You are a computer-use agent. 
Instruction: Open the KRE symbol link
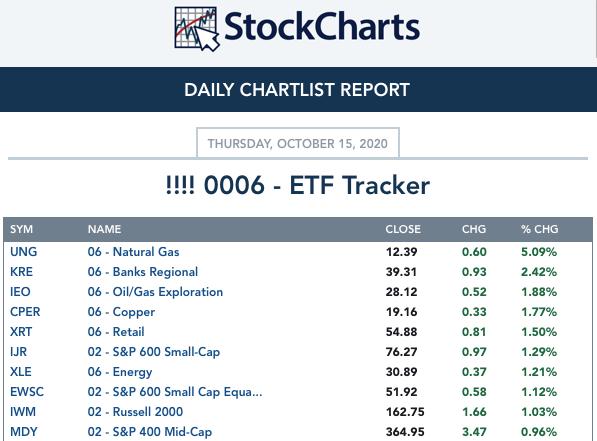(21, 272)
